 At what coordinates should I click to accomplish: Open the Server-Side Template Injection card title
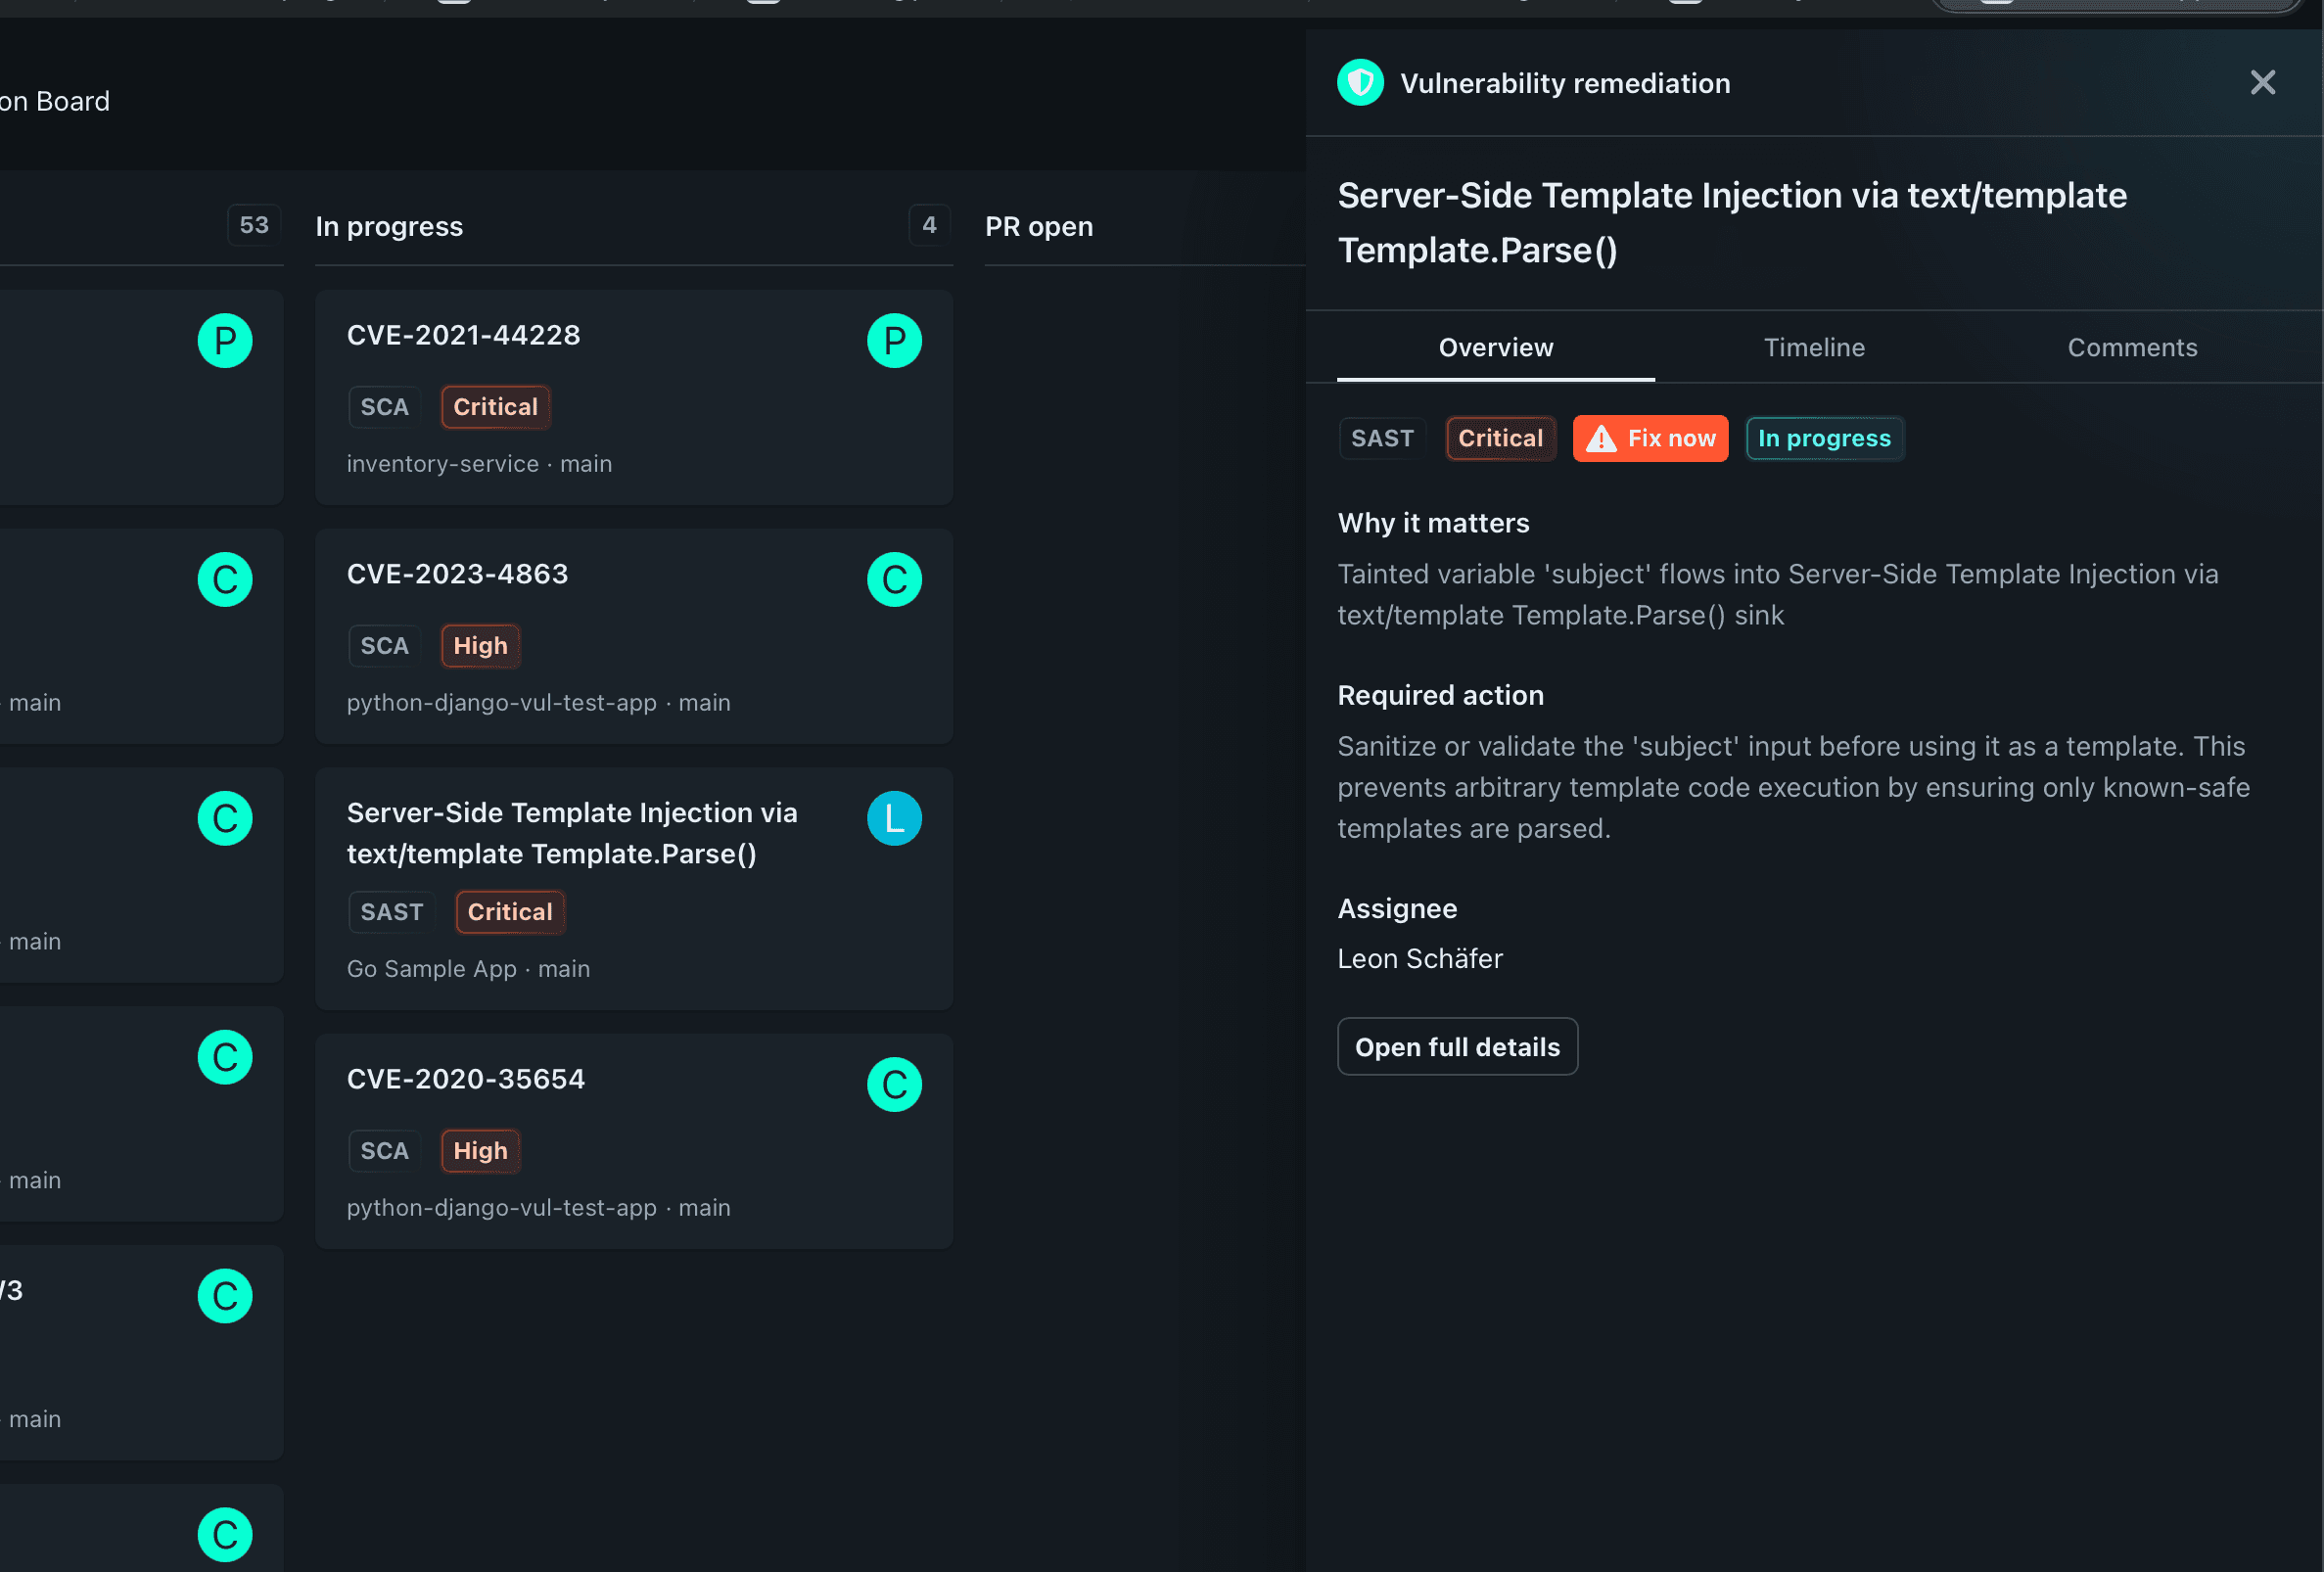[x=572, y=833]
